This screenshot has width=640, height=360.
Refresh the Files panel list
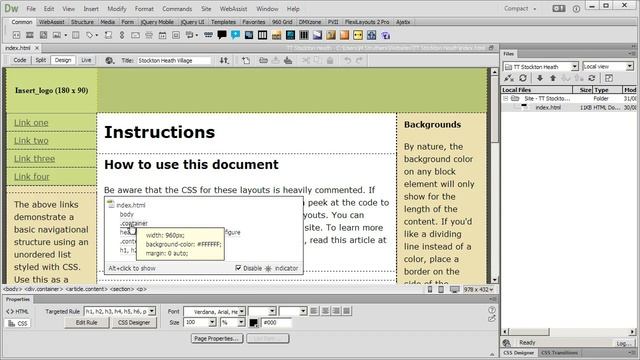[523, 78]
